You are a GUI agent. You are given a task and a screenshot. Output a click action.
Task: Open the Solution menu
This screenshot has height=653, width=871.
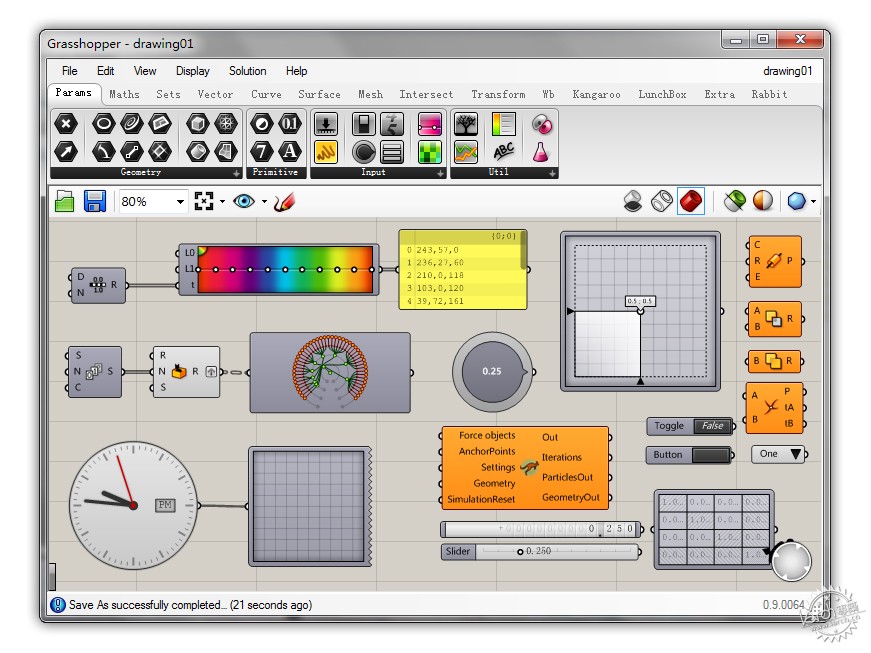[x=248, y=71]
